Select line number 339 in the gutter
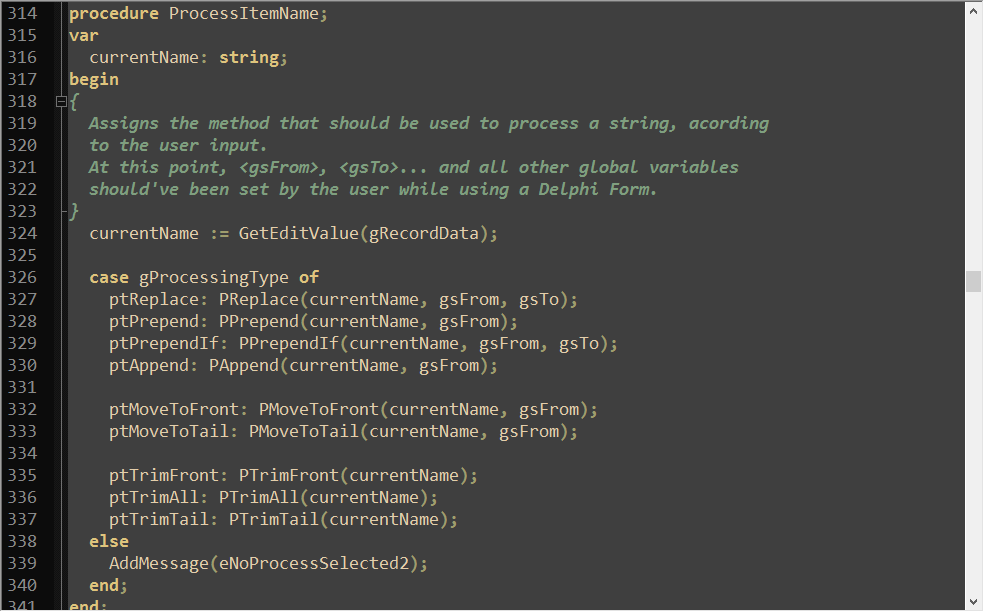The image size is (984, 612). click(21, 563)
